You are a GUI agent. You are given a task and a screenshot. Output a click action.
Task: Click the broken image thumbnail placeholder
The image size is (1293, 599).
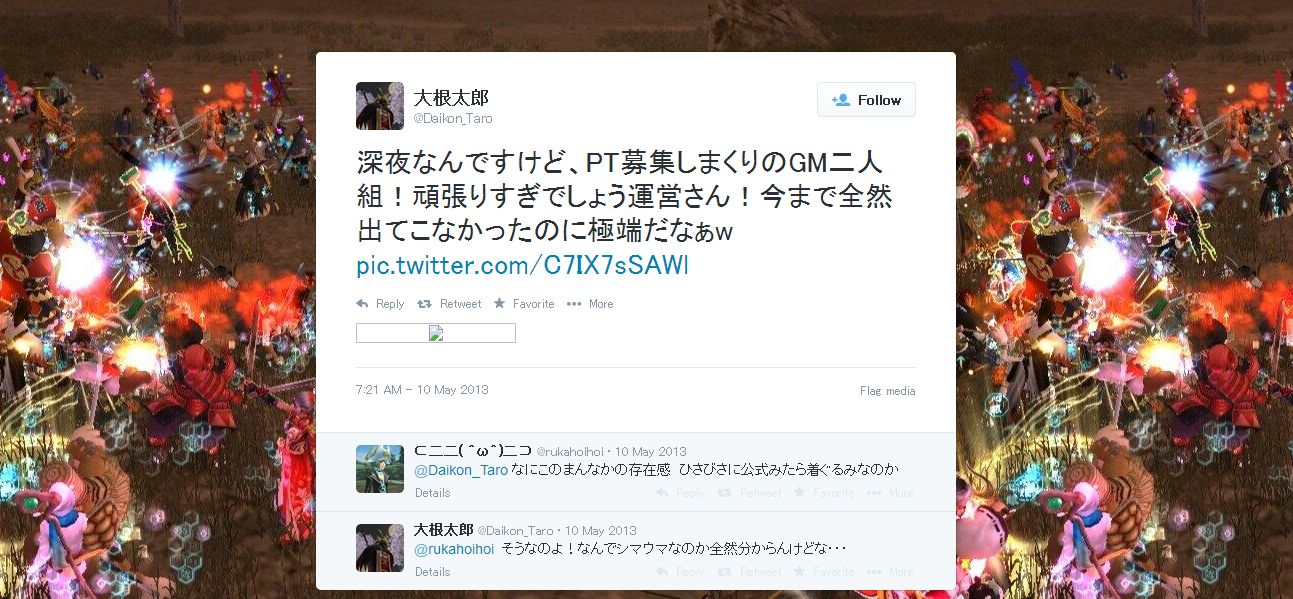click(x=436, y=333)
